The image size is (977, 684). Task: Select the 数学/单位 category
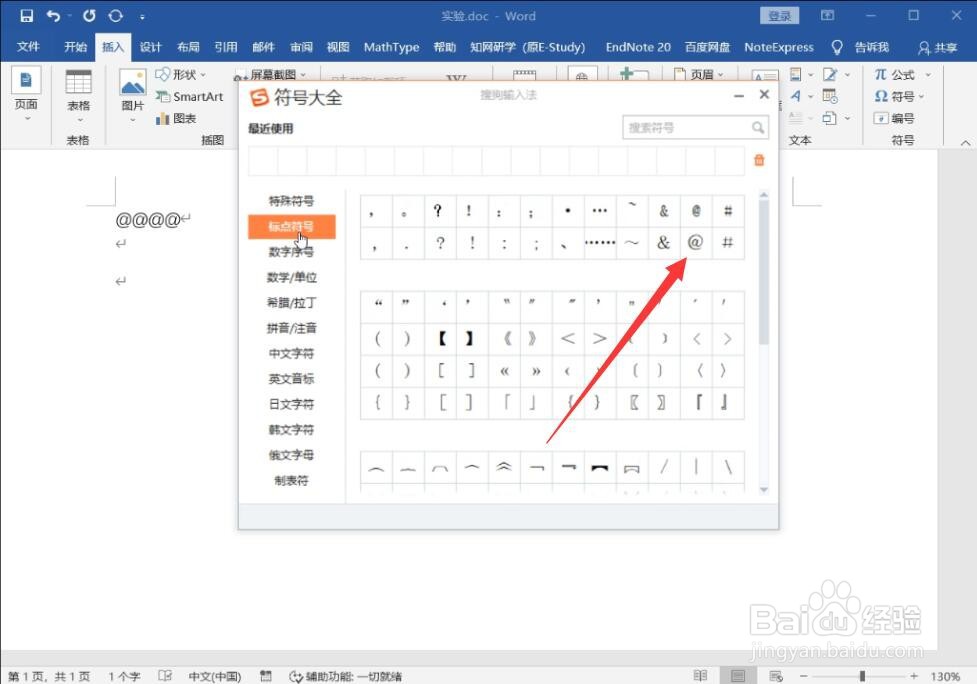point(291,277)
